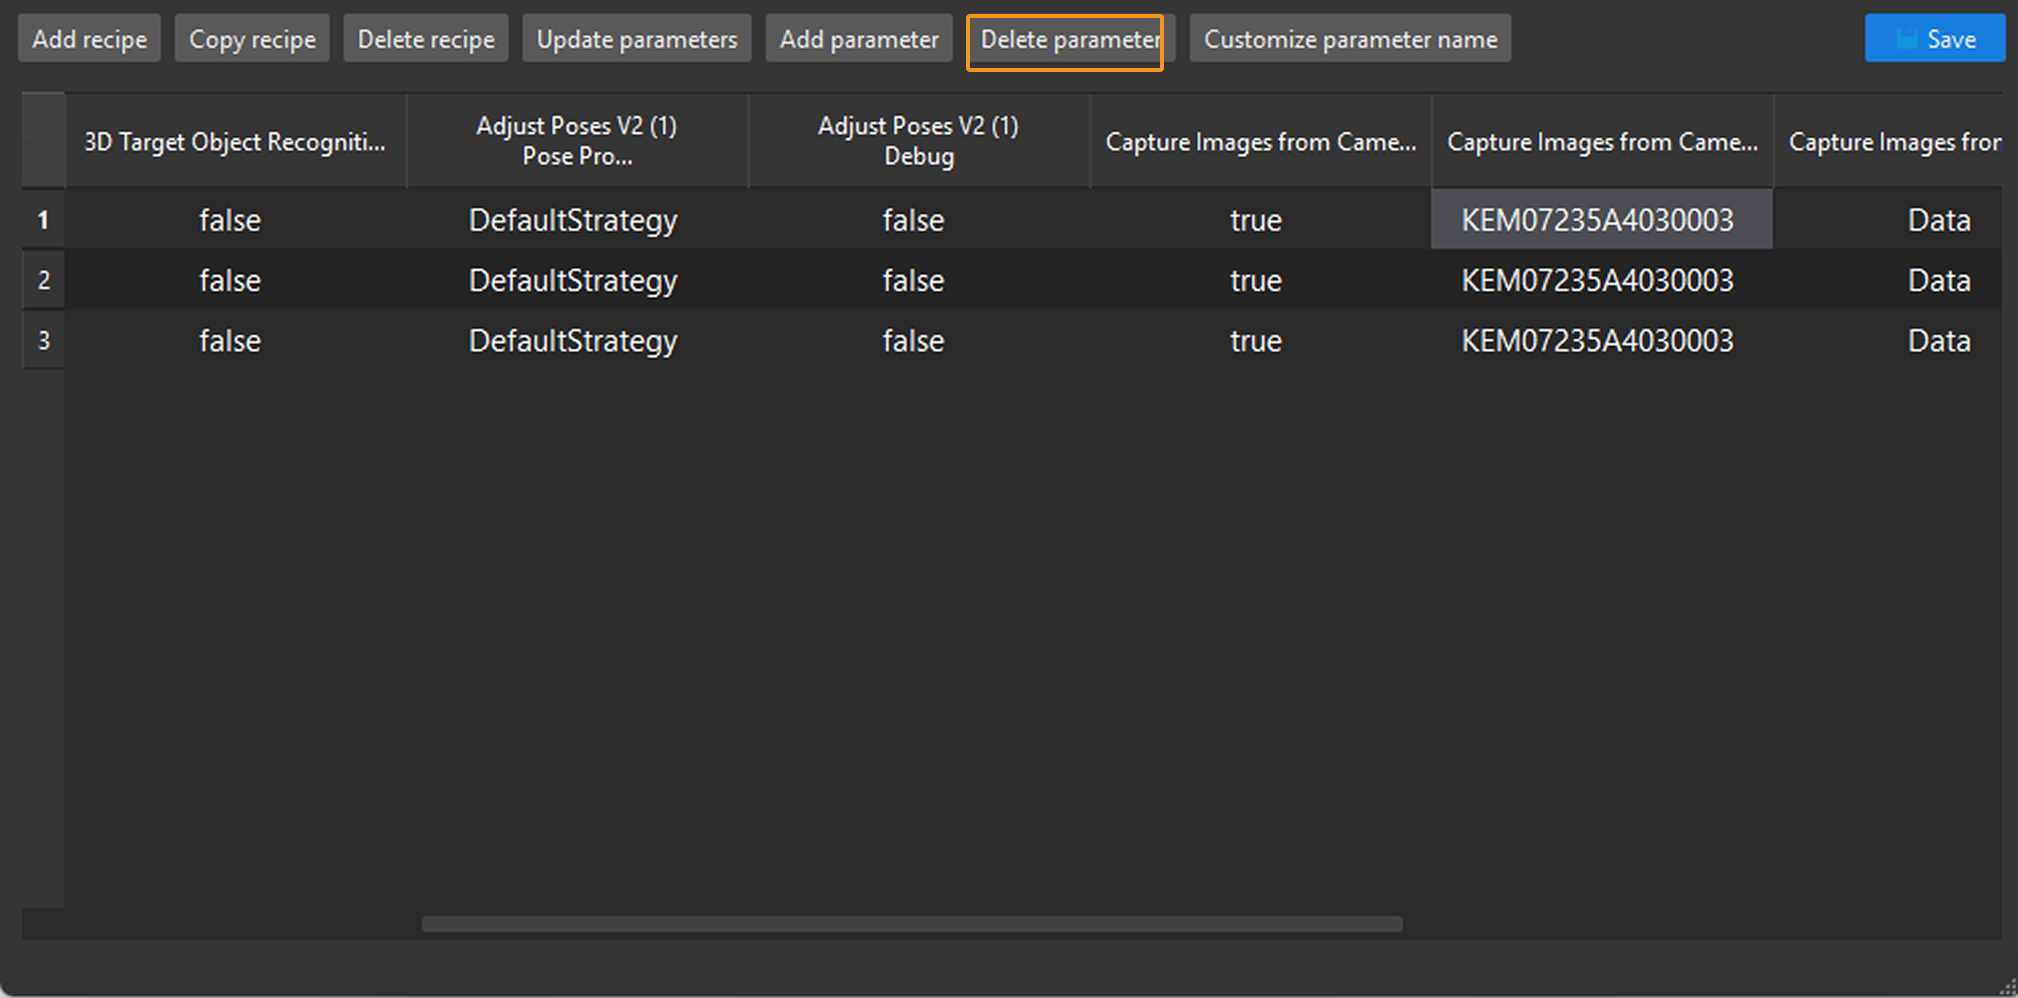The image size is (2018, 998).
Task: Select row number 1 in the table
Action: click(43, 220)
